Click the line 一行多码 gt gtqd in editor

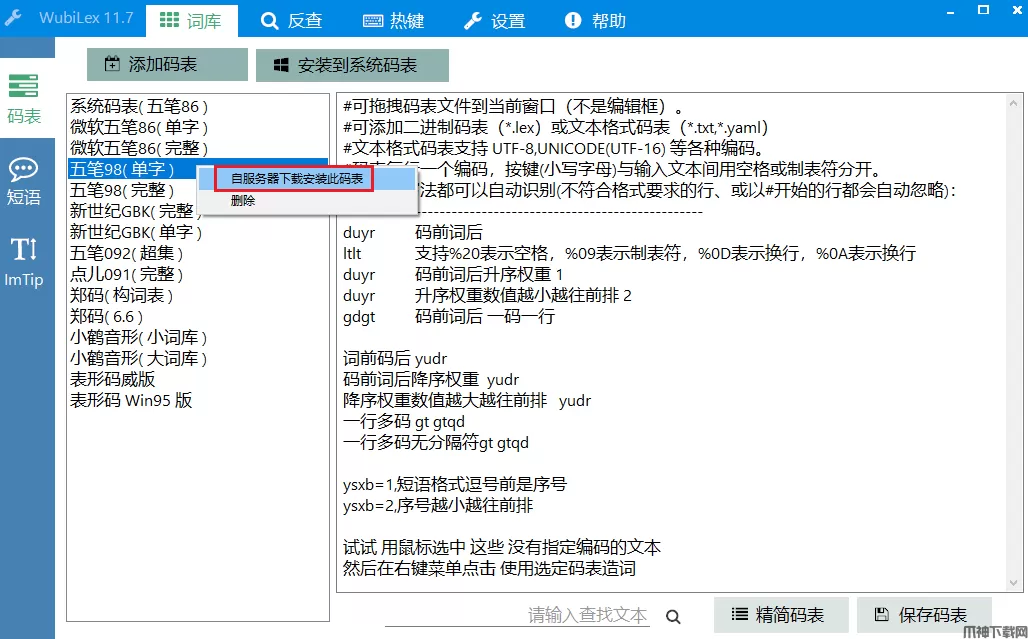pyautogui.click(x=404, y=421)
